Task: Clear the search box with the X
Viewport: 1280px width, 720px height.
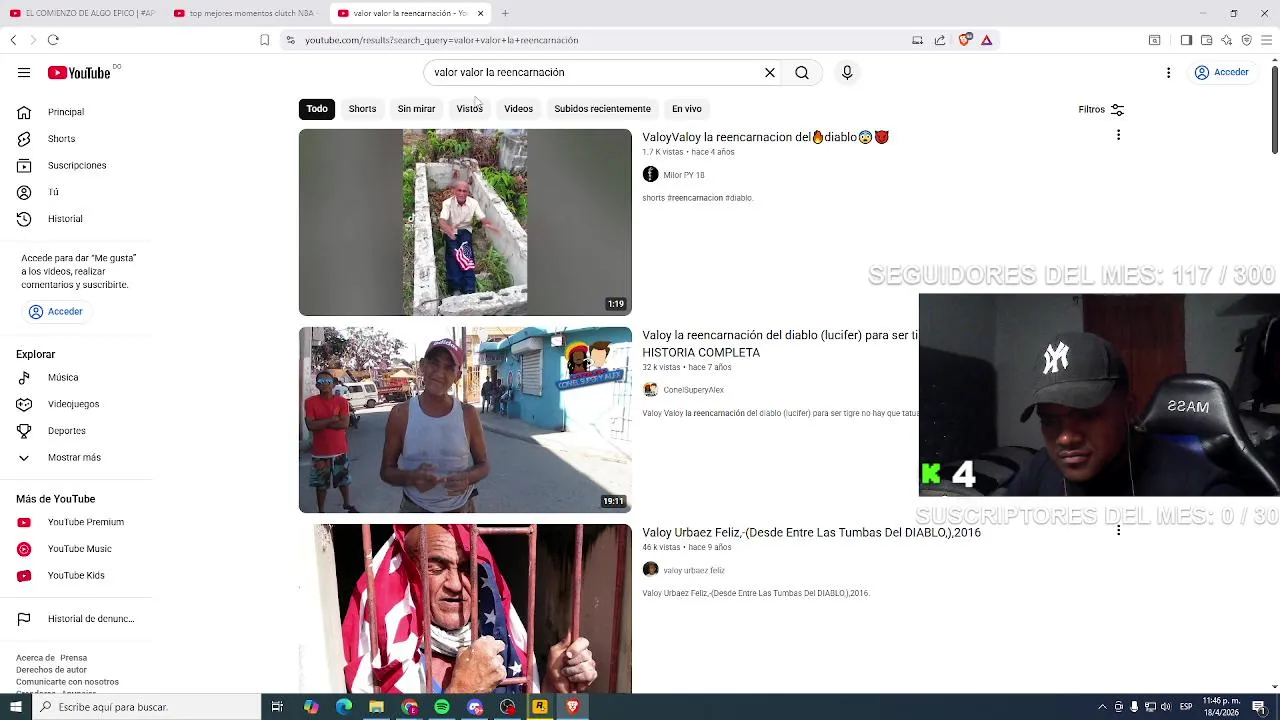Action: pyautogui.click(x=770, y=72)
